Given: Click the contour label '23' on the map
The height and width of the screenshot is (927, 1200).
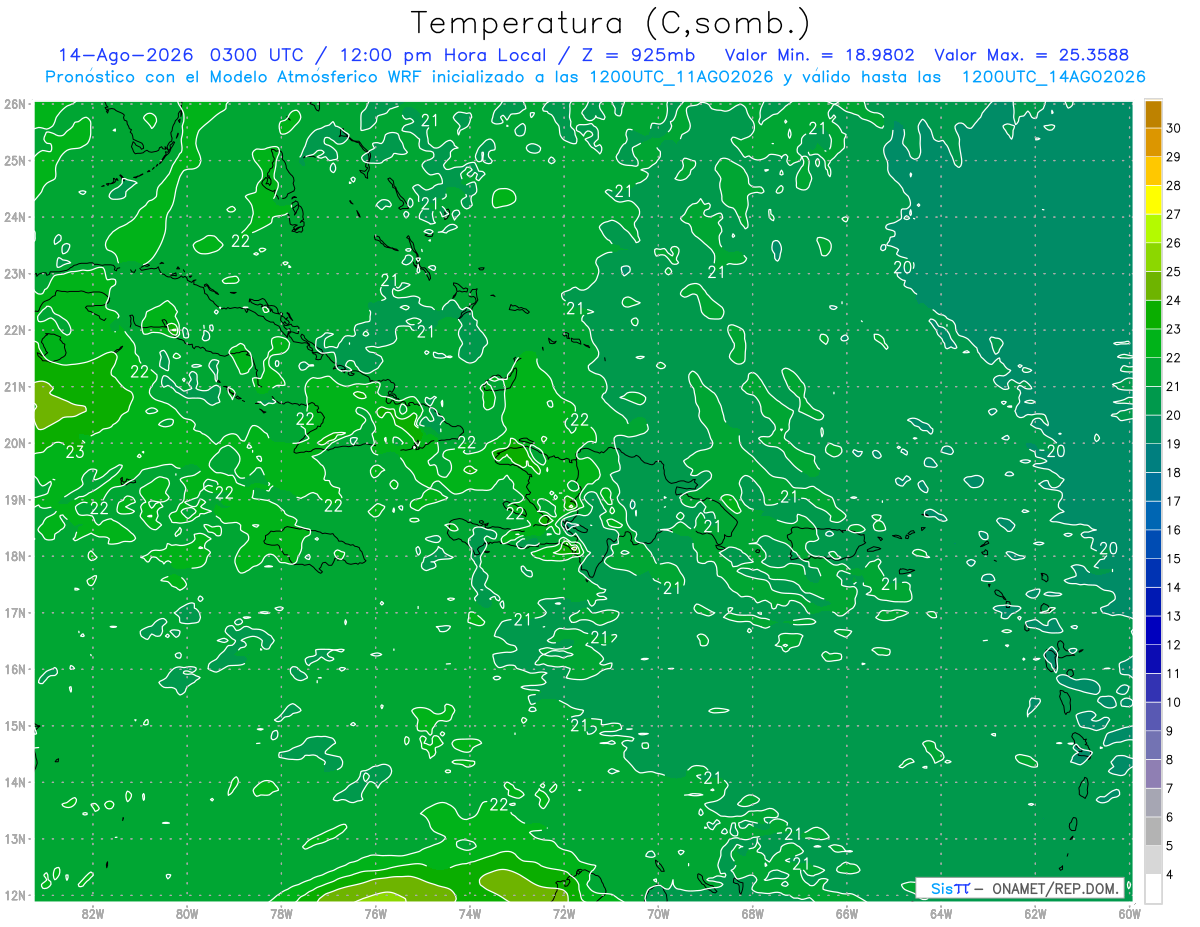Looking at the screenshot, I should click(75, 452).
